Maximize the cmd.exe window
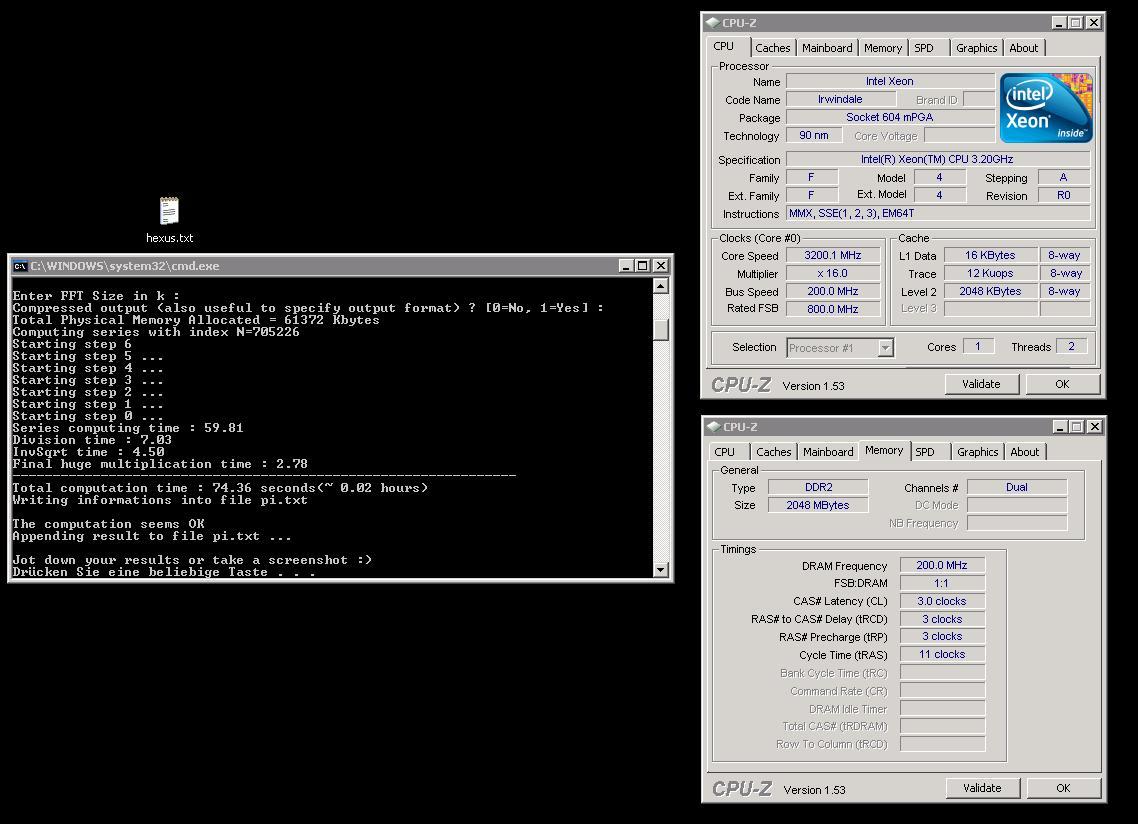Viewport: 1138px width, 824px height. 642,266
